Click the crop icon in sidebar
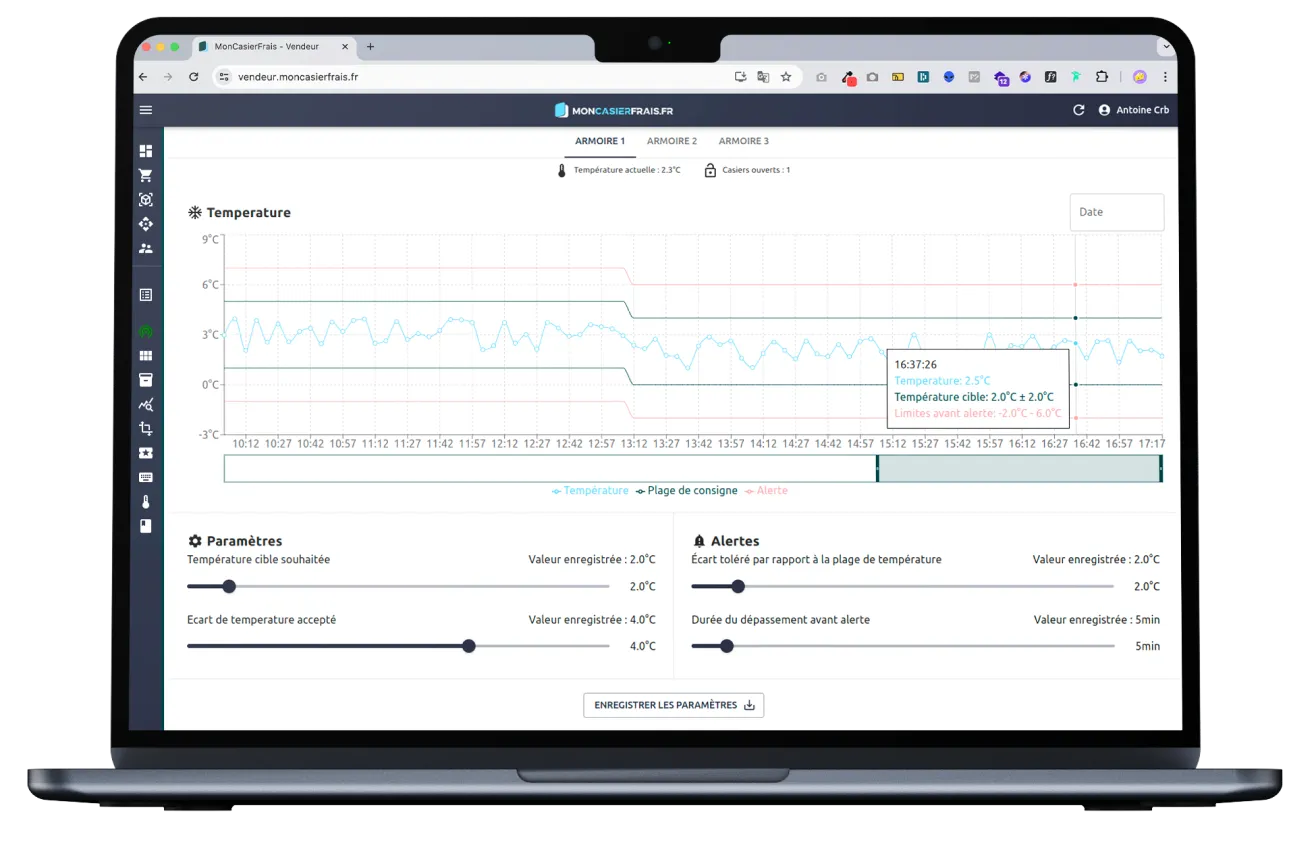Viewport: 1314px width, 843px height. tap(146, 428)
